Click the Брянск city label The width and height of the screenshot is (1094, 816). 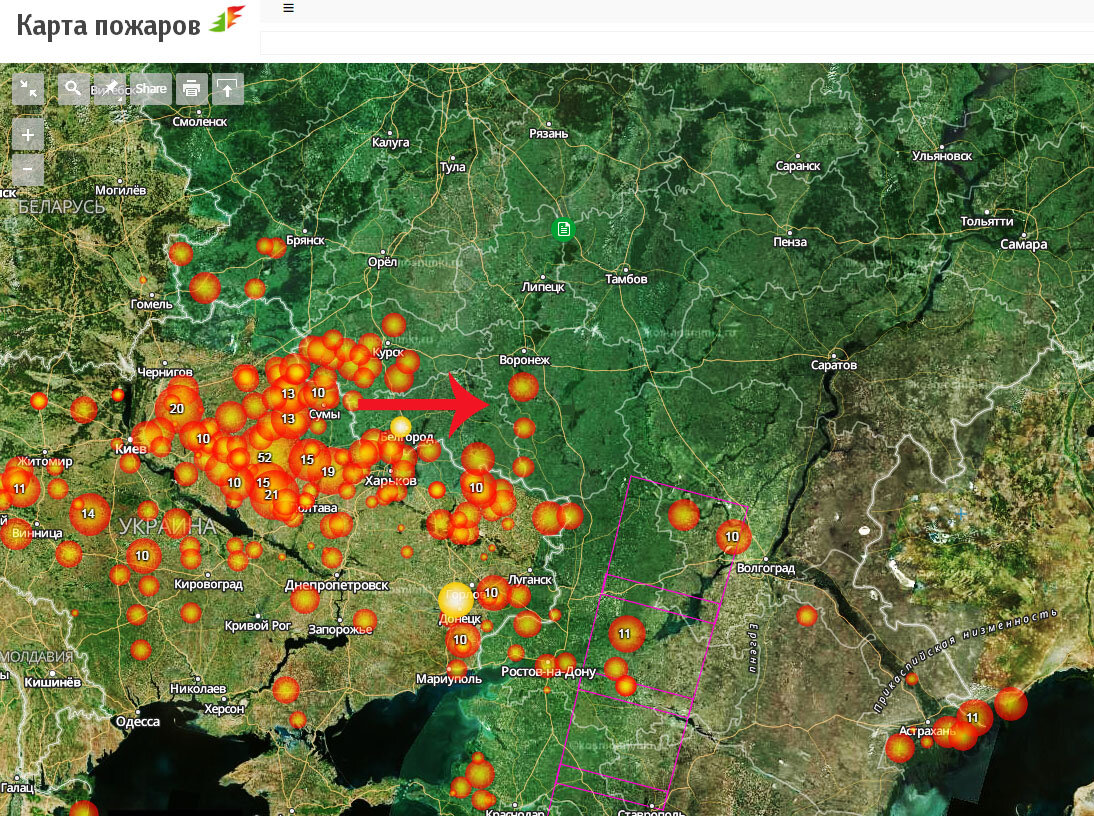306,240
